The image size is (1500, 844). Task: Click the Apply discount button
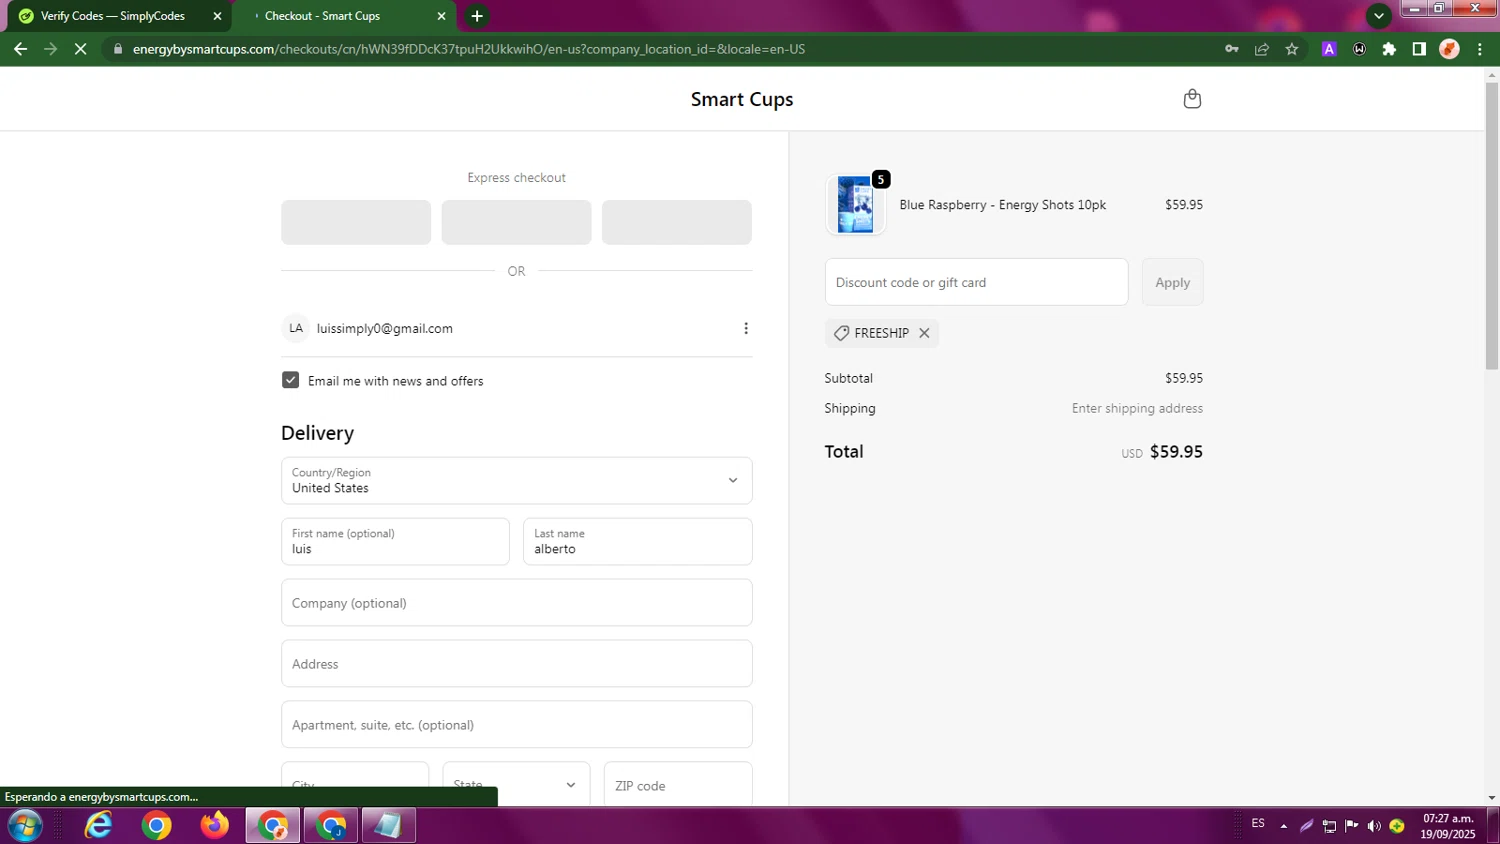[1172, 282]
